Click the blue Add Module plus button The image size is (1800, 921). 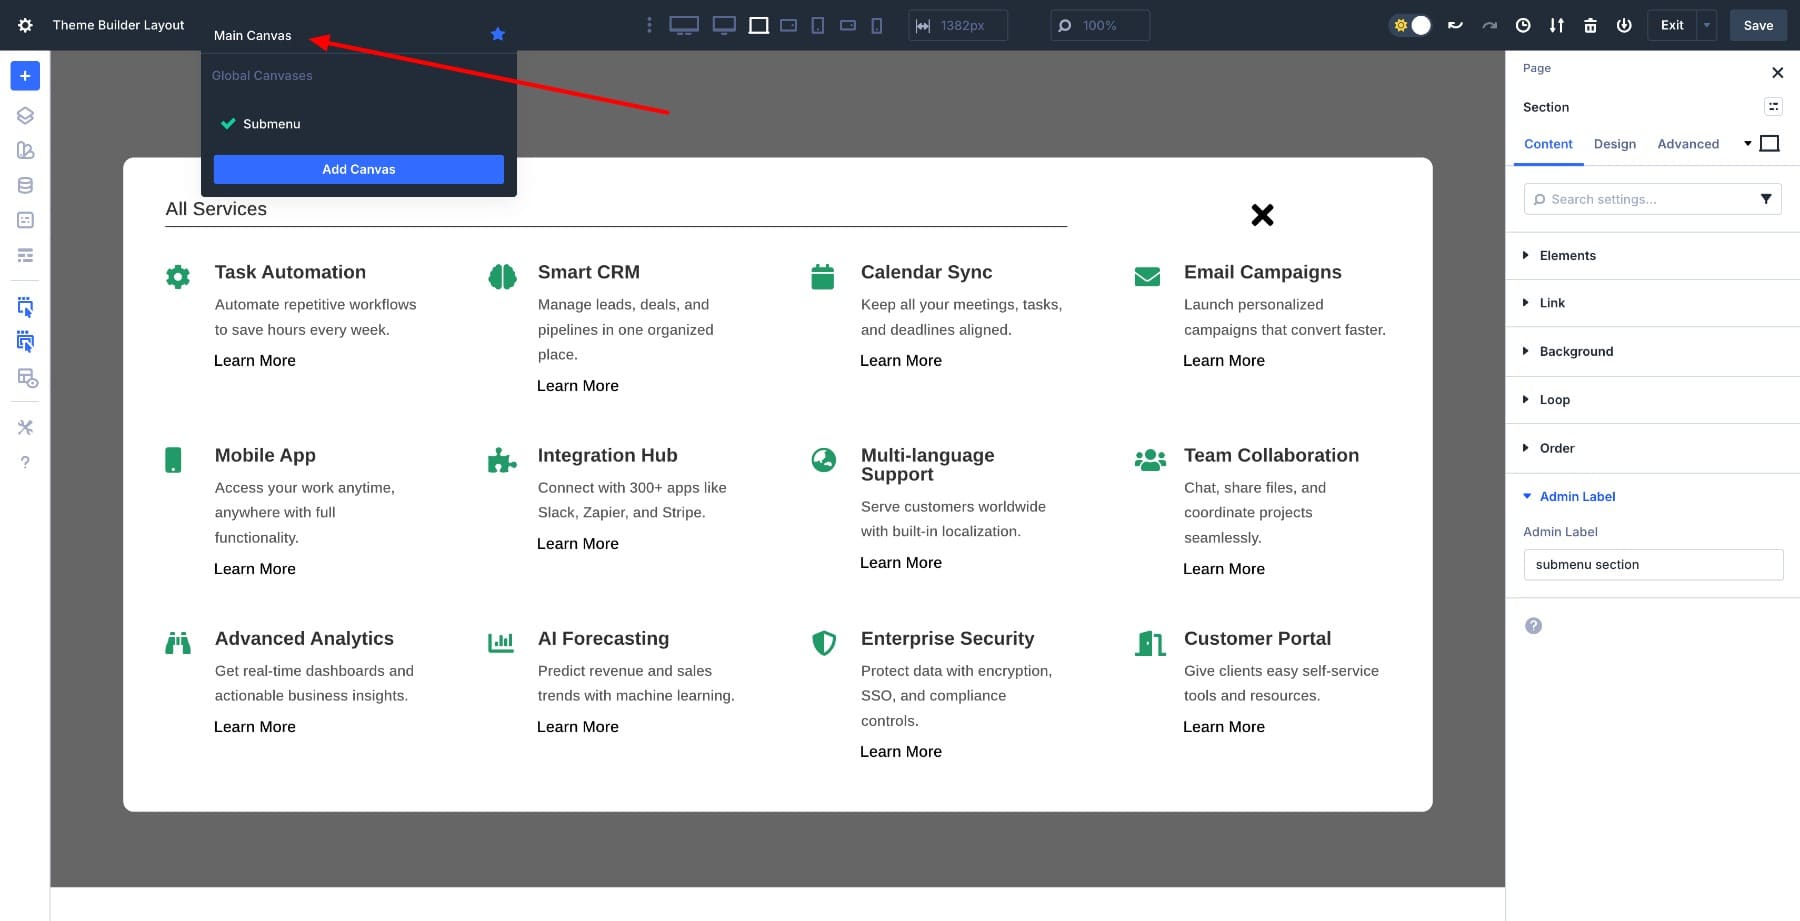25,76
